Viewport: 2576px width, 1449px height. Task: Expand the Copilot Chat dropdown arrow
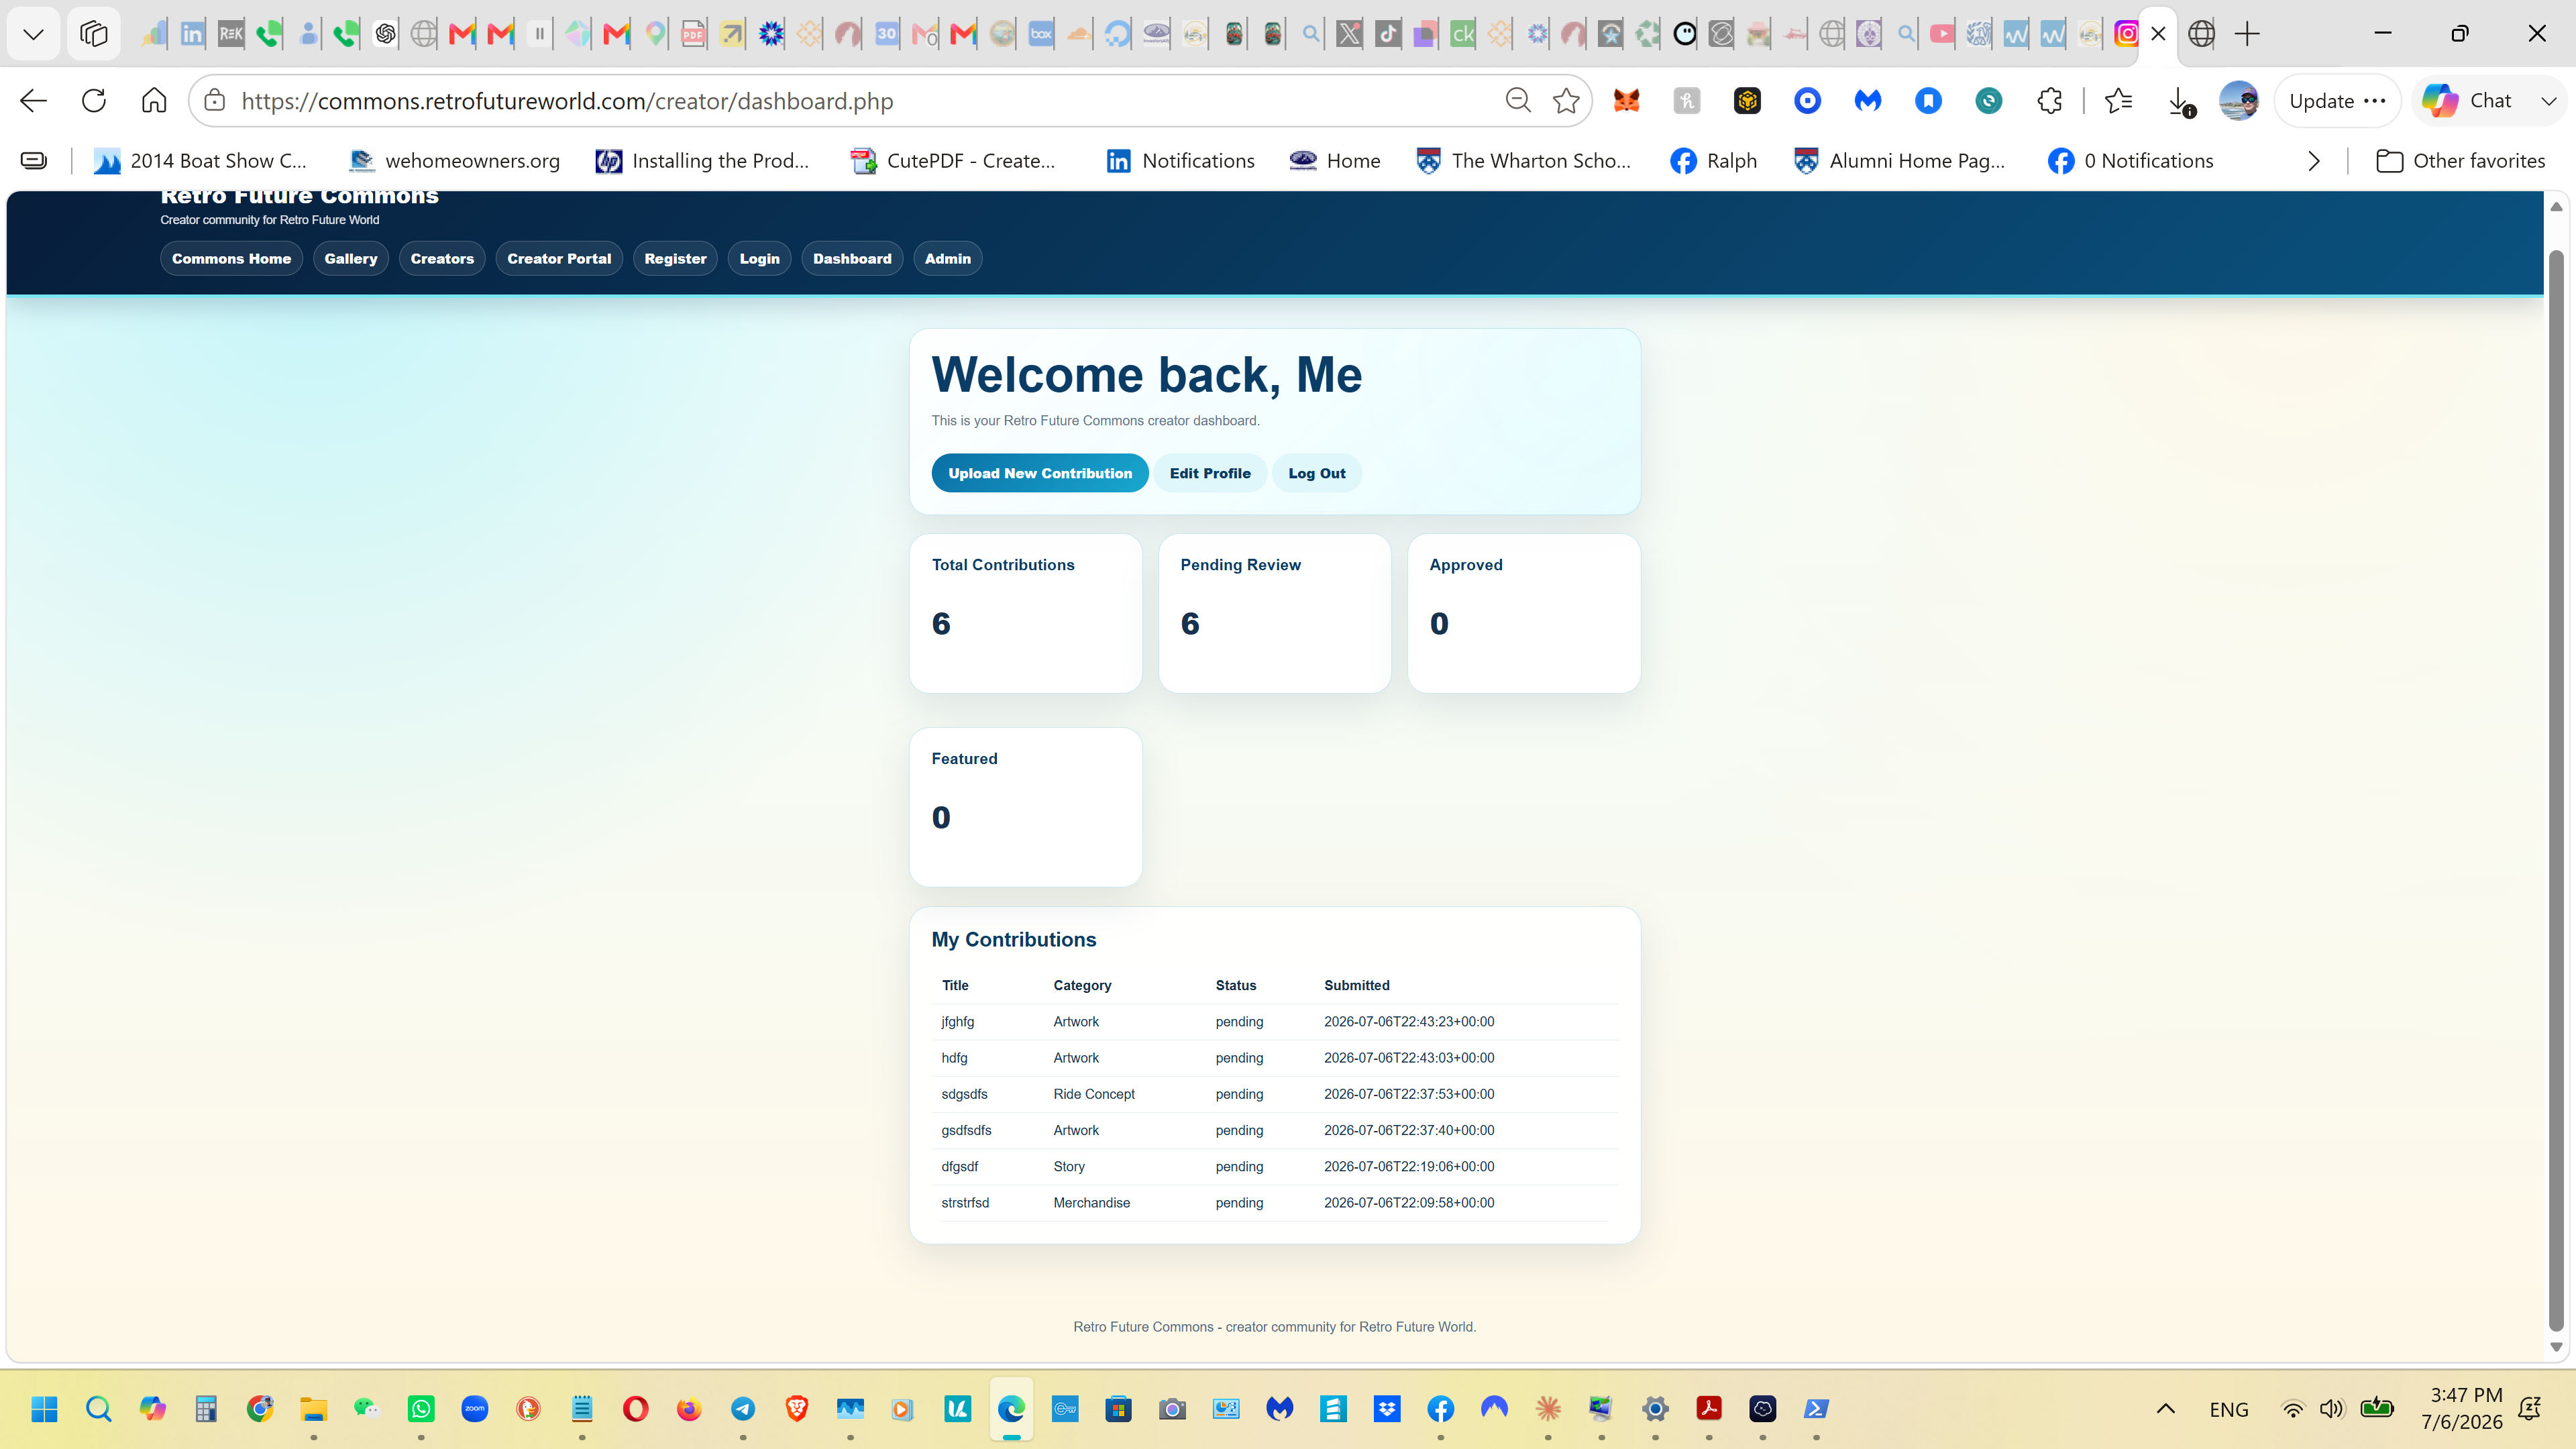(x=2548, y=101)
